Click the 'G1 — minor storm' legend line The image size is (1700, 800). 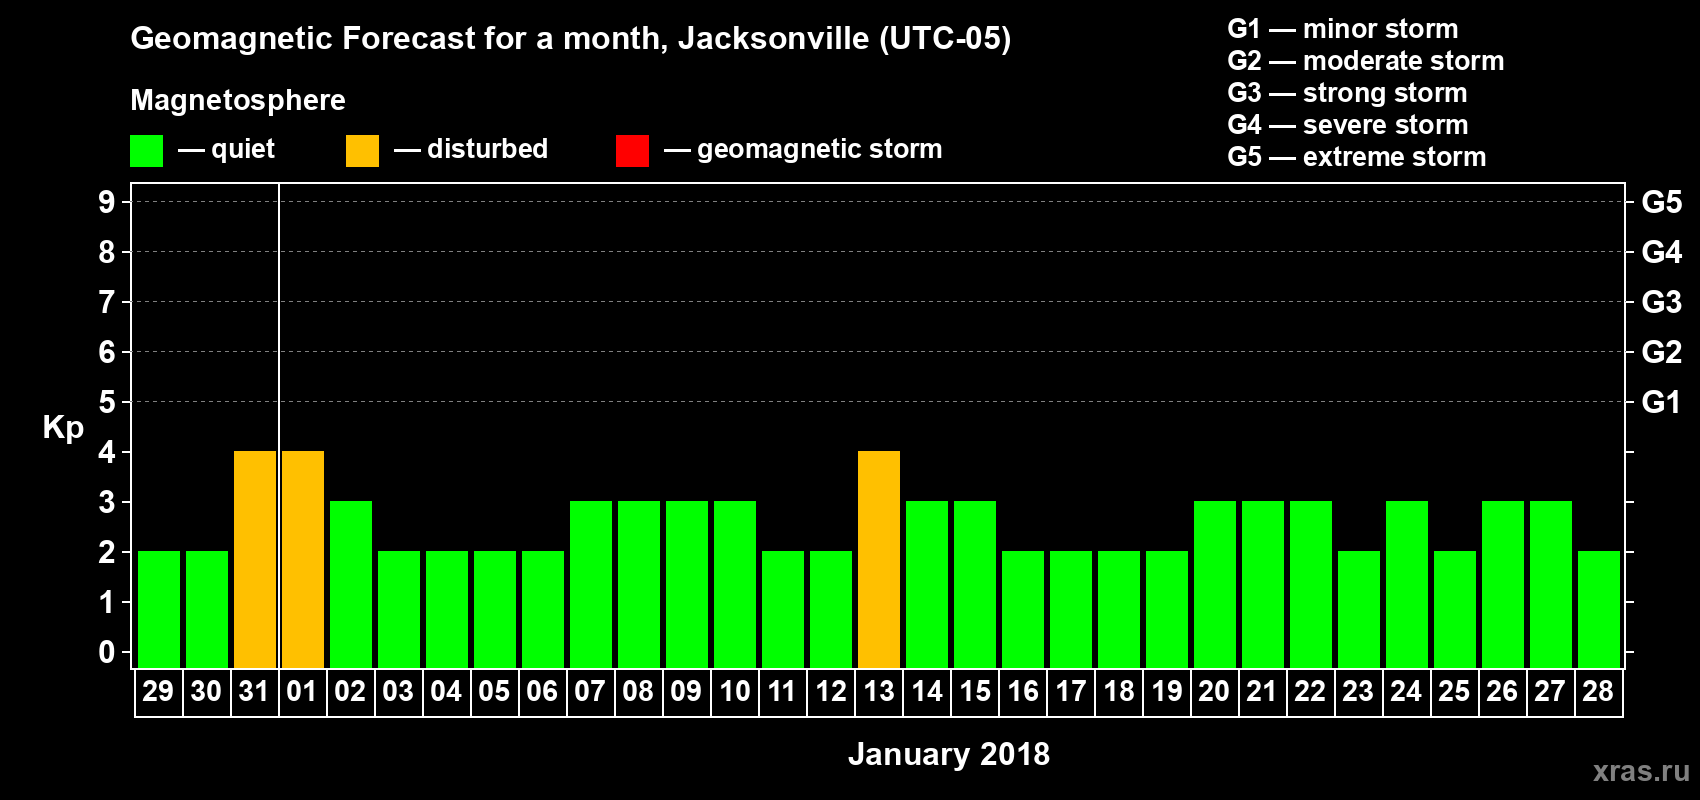click(1343, 29)
